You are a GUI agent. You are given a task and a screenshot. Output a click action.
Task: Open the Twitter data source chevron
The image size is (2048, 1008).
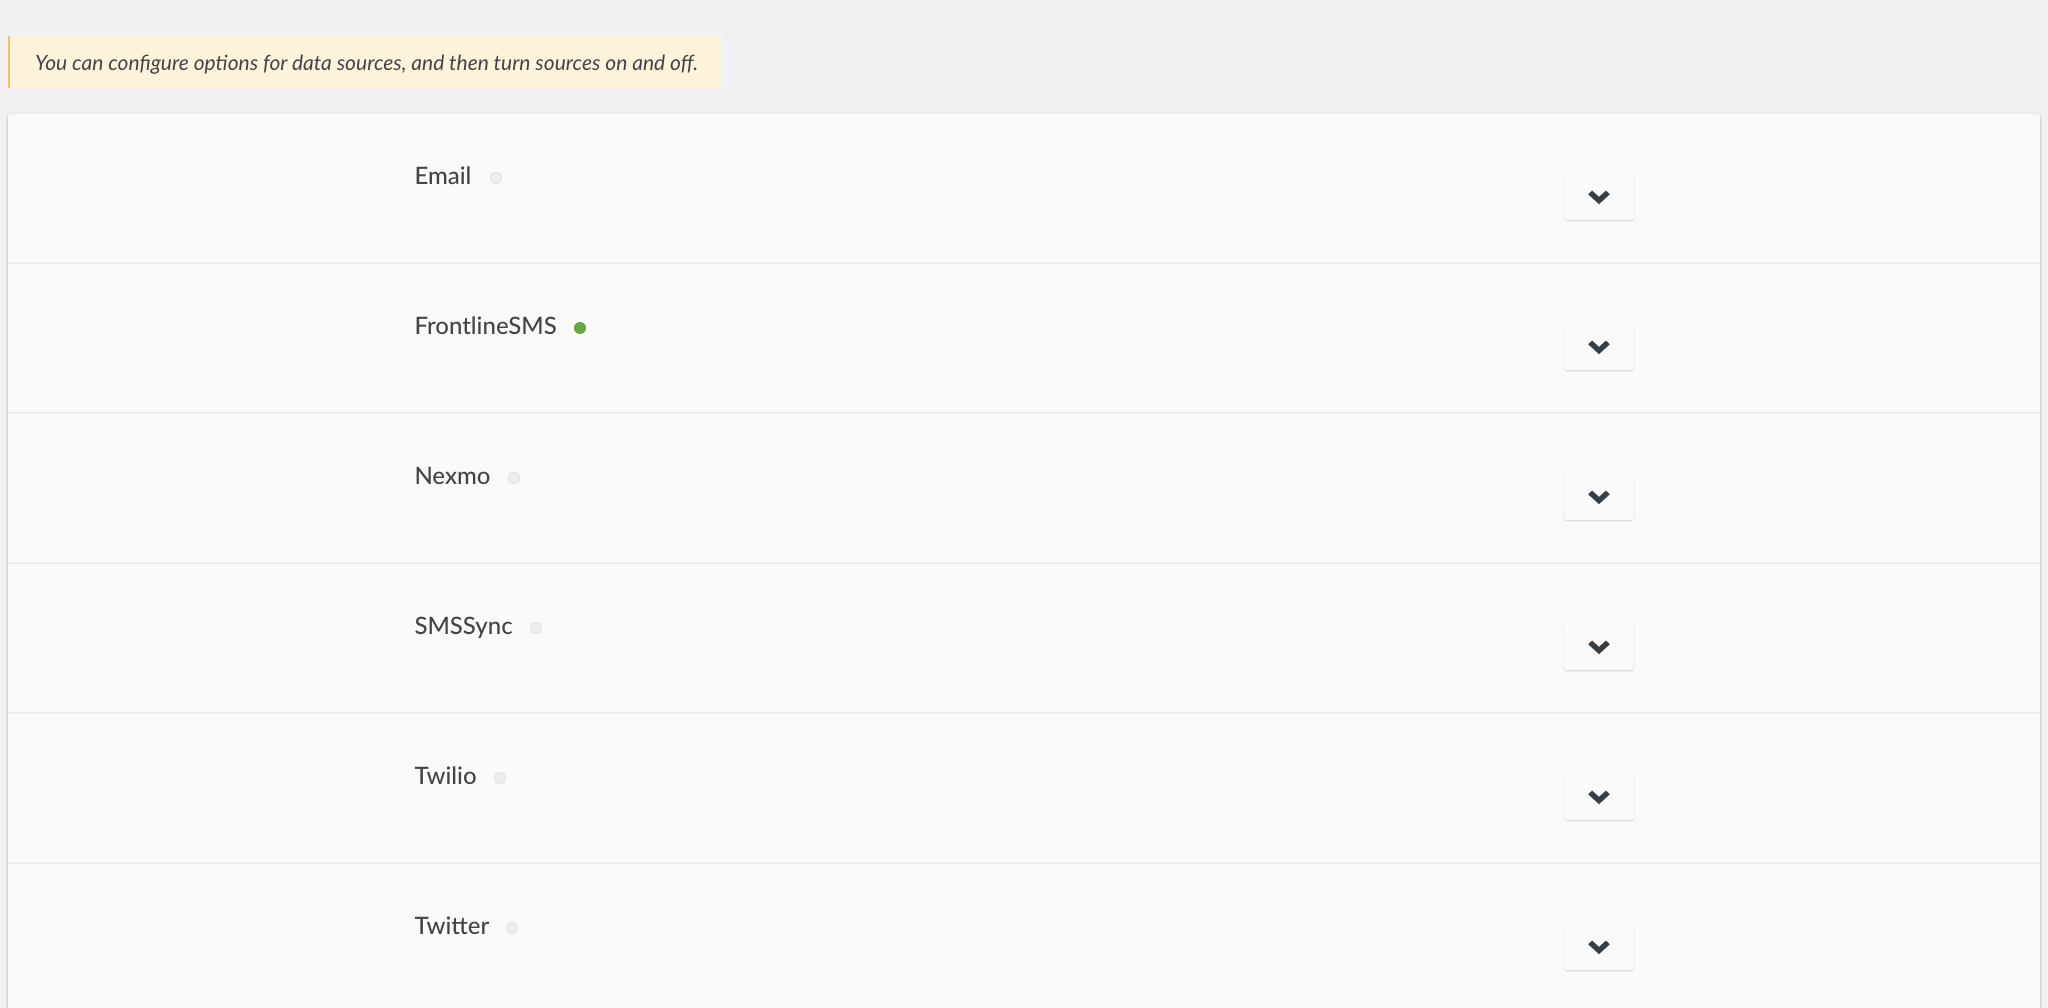1598,947
